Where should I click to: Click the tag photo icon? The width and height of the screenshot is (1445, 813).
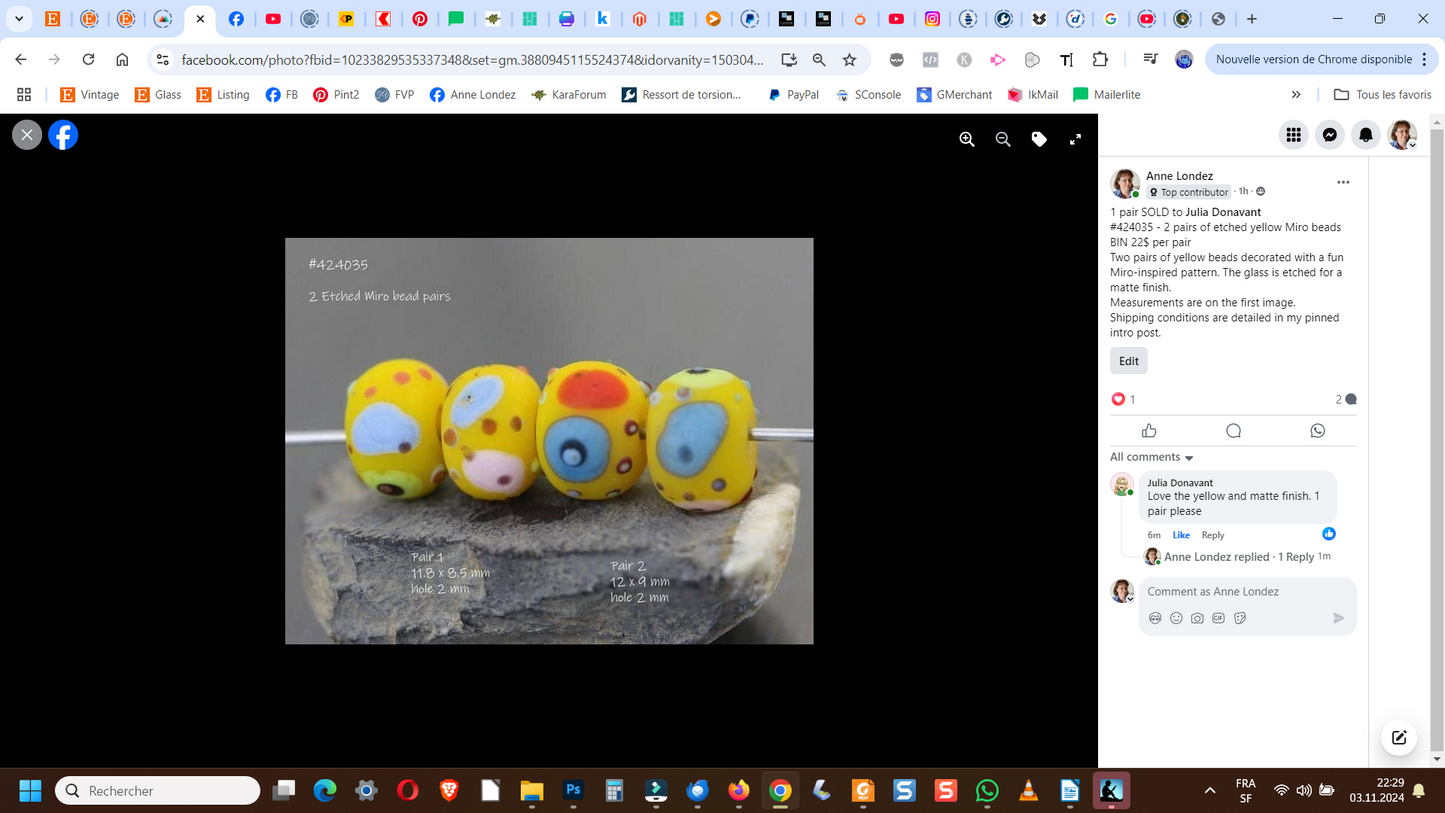(1039, 140)
